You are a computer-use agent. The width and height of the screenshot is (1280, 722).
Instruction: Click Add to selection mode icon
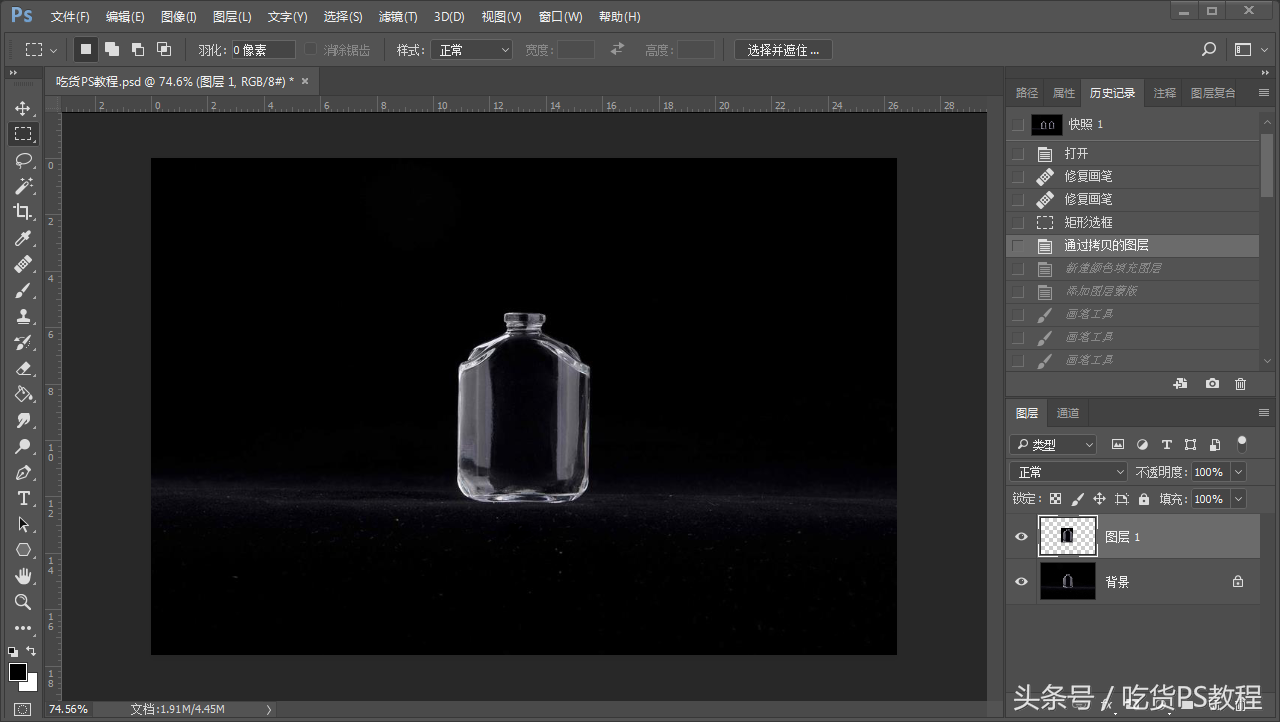point(112,49)
